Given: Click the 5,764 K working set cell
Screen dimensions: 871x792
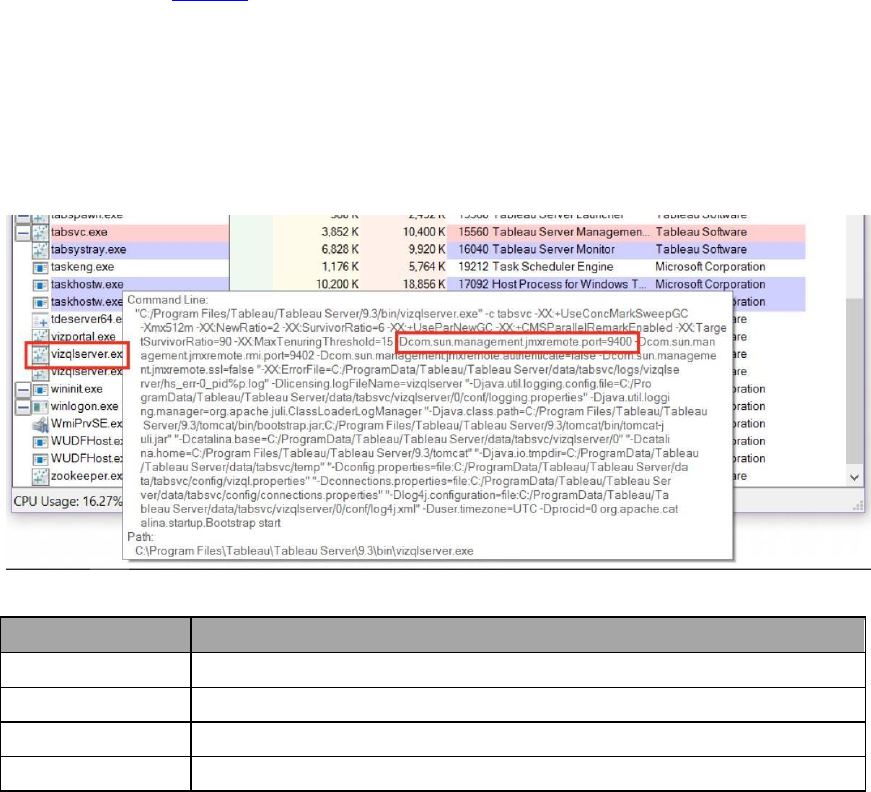Looking at the screenshot, I should pos(427,267).
